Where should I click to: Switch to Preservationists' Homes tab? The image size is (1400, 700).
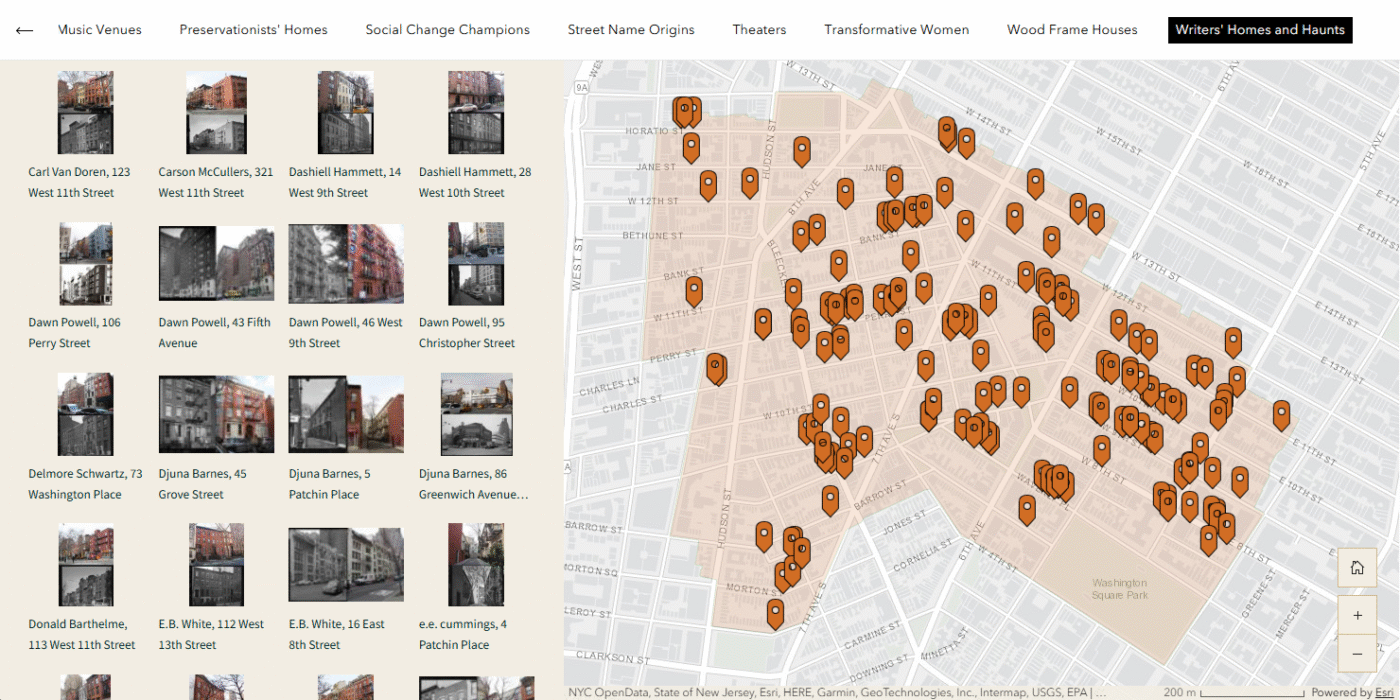coord(253,30)
